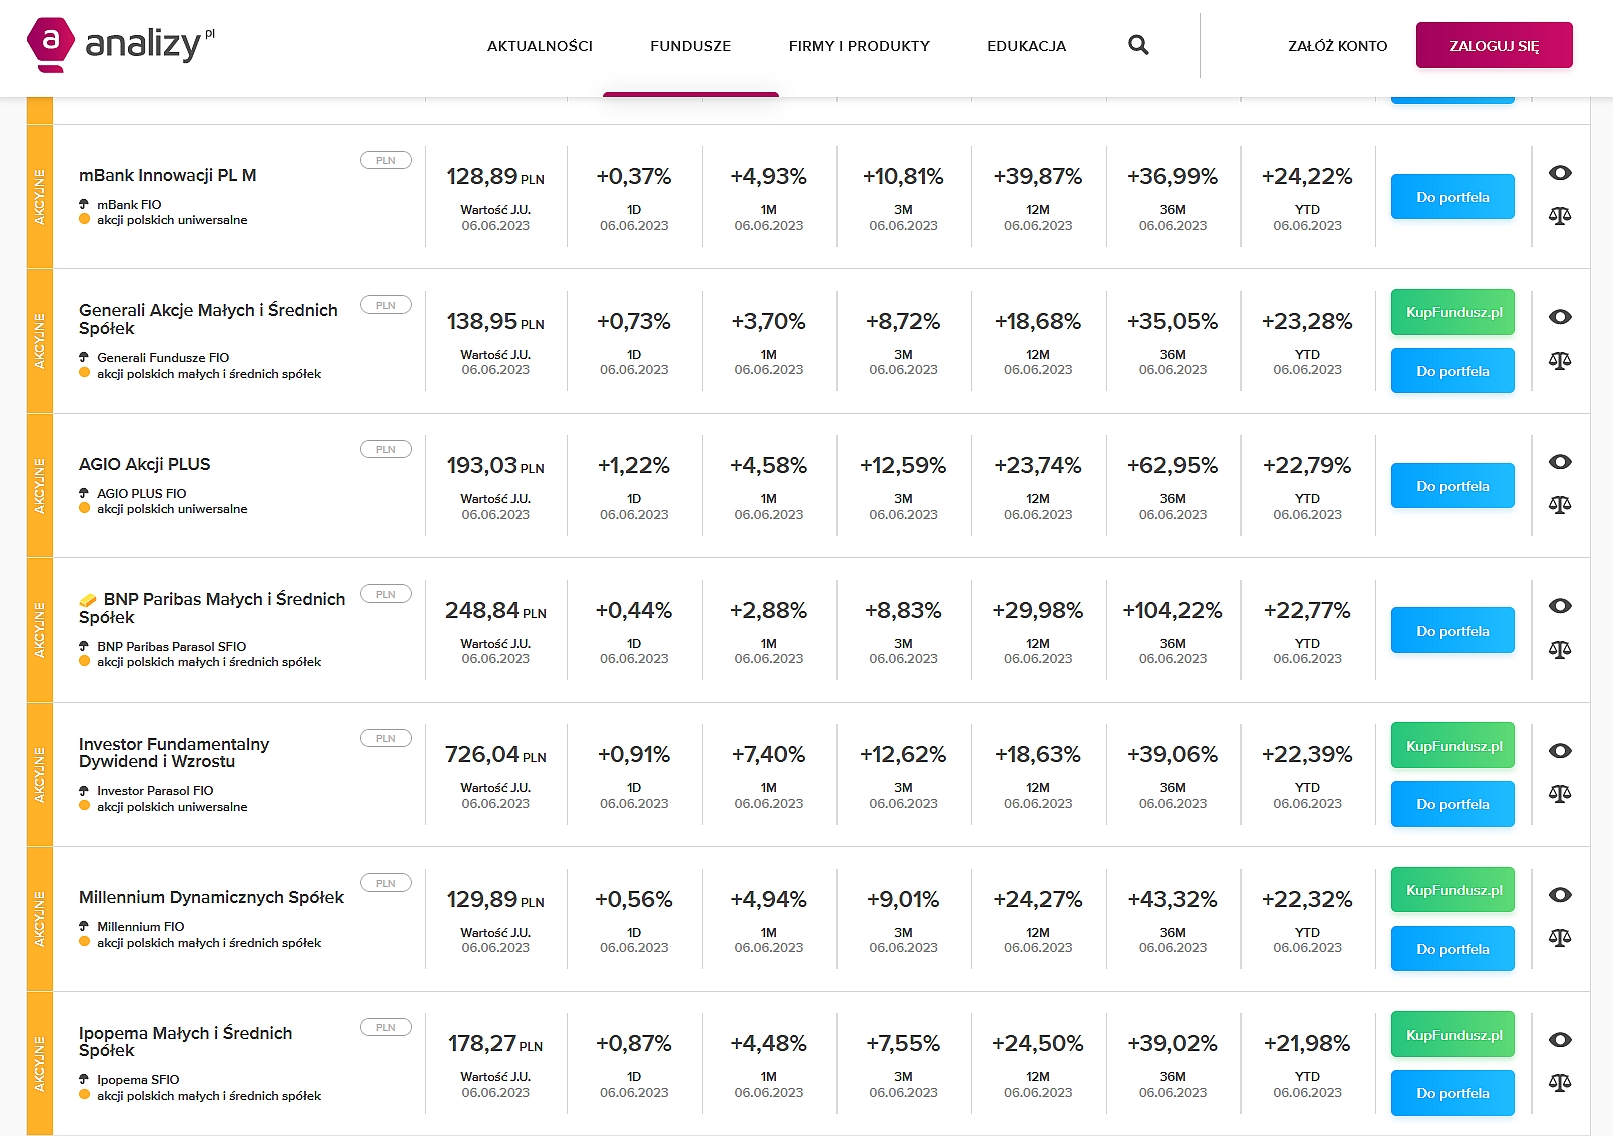Buy Ipopema fund via KupFundusz.pl
The image size is (1613, 1136).
coord(1452,1035)
